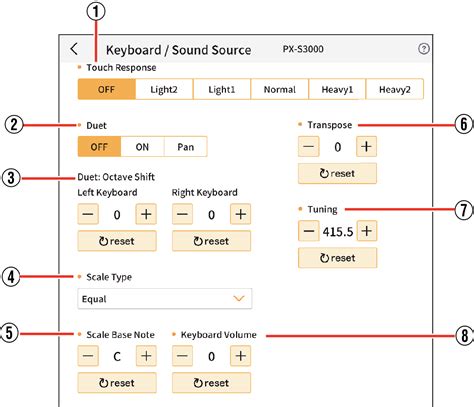Viewport: 474px width, 407px height.
Task: Increase Left Keyboard octave shift
Action: coord(146,214)
